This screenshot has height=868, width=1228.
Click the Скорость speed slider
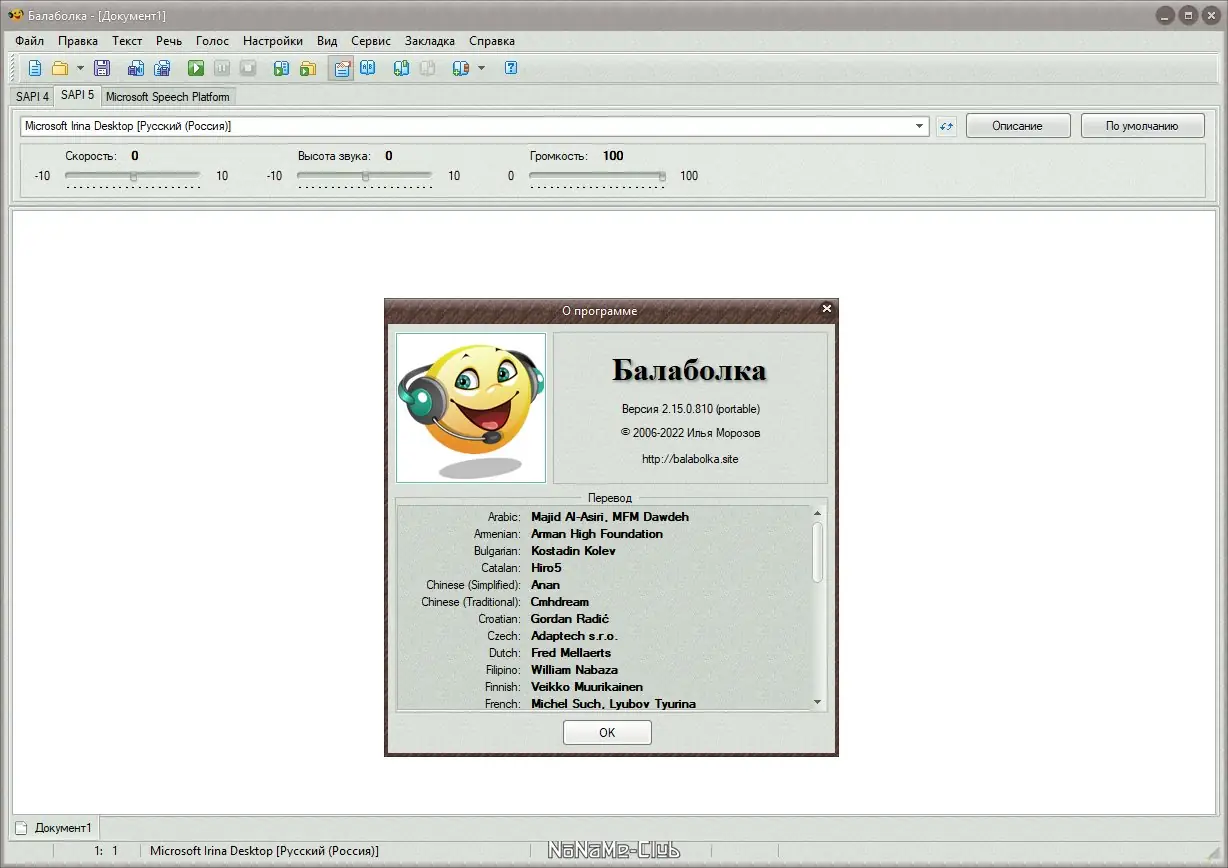(133, 176)
